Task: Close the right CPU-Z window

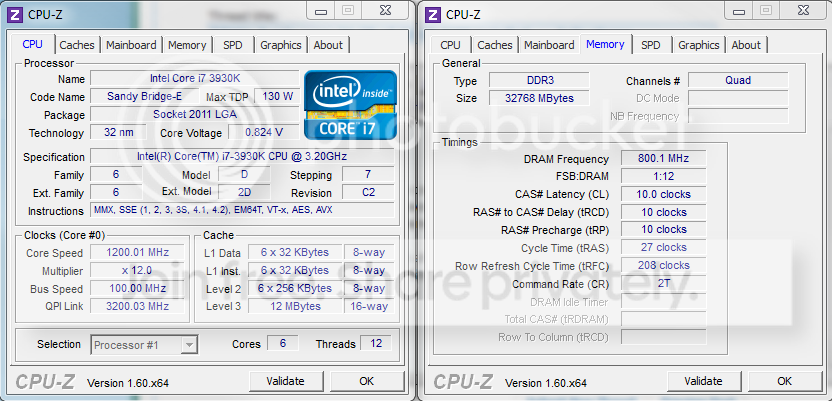Action: [x=804, y=10]
